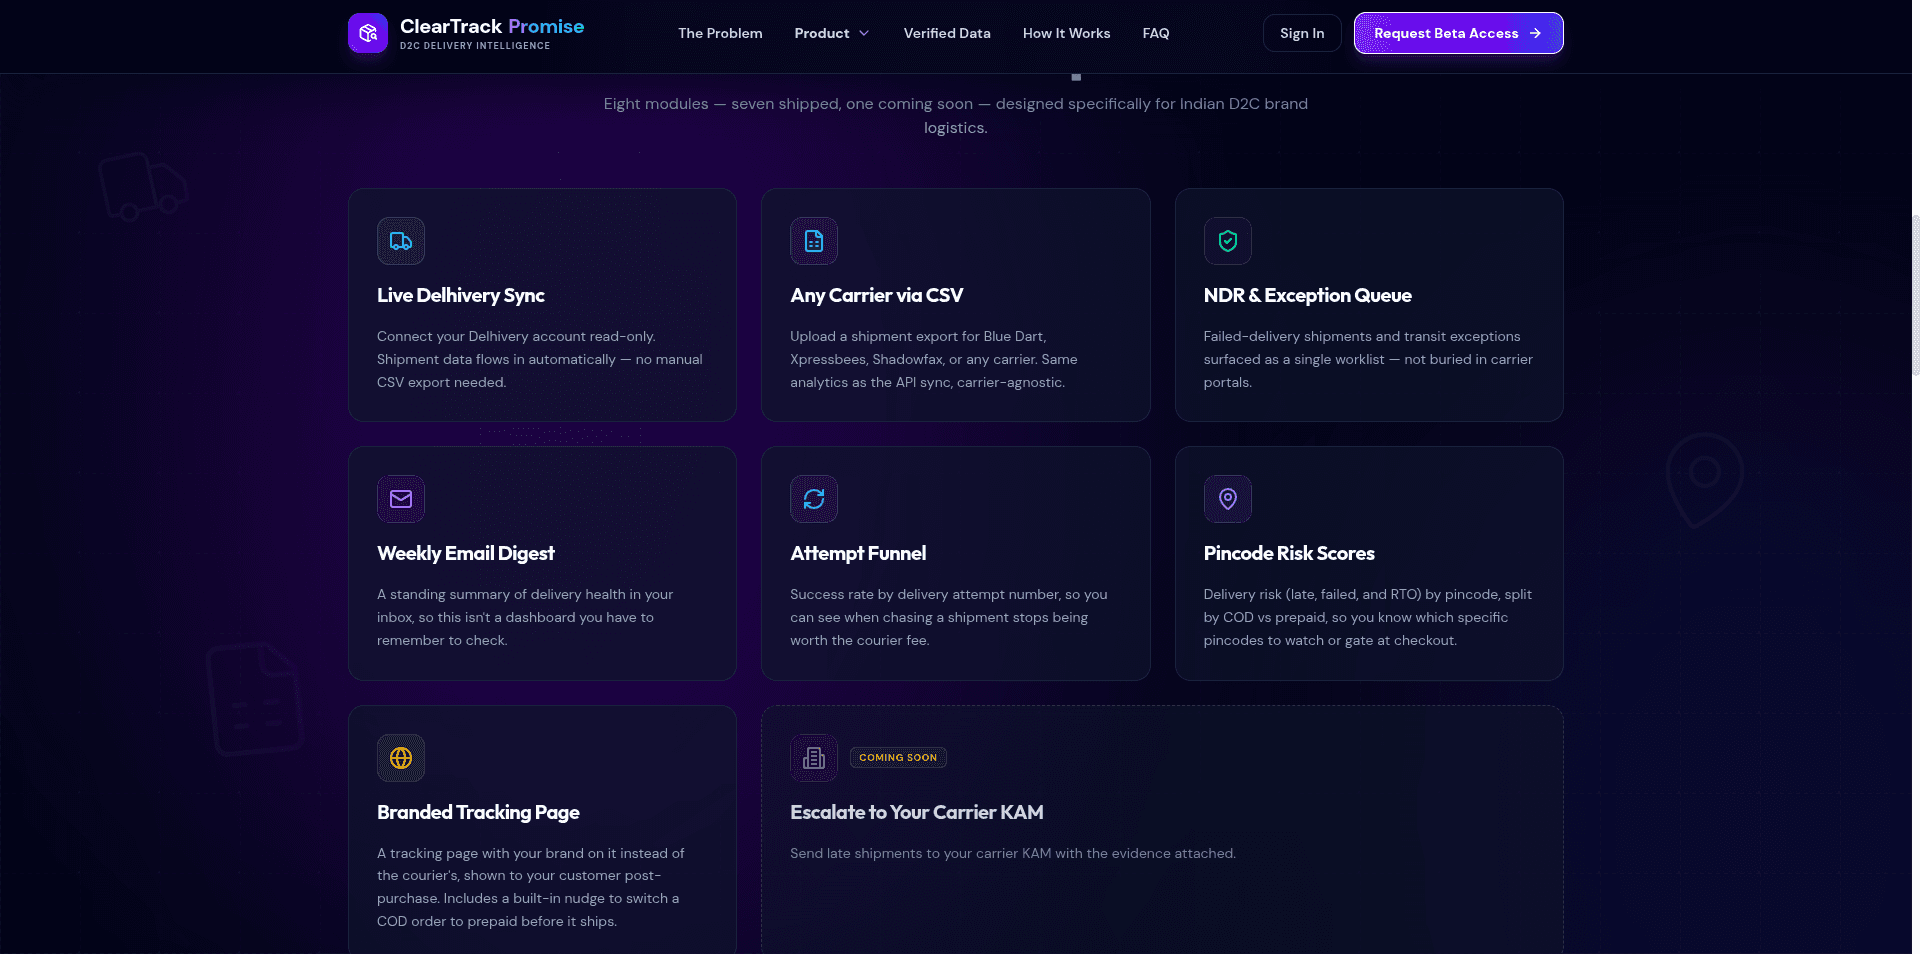Click the Pincode Risk Scores map pin icon
The width and height of the screenshot is (1920, 954).
click(1228, 499)
